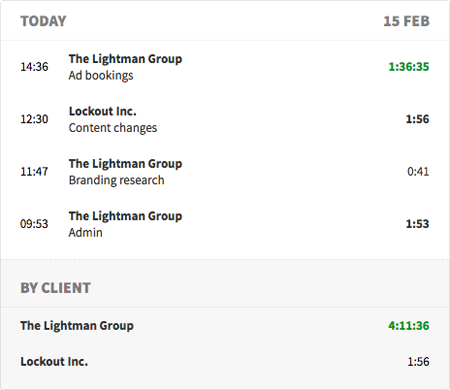Click the 4:11:36 client total
This screenshot has height=390, width=450.
[x=409, y=326]
